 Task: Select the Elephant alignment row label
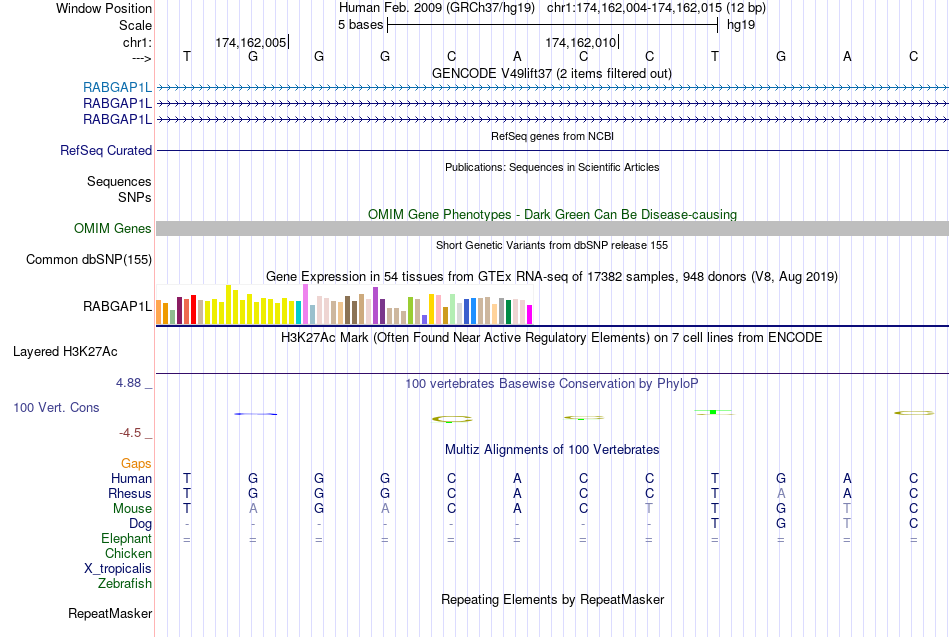[x=127, y=538]
